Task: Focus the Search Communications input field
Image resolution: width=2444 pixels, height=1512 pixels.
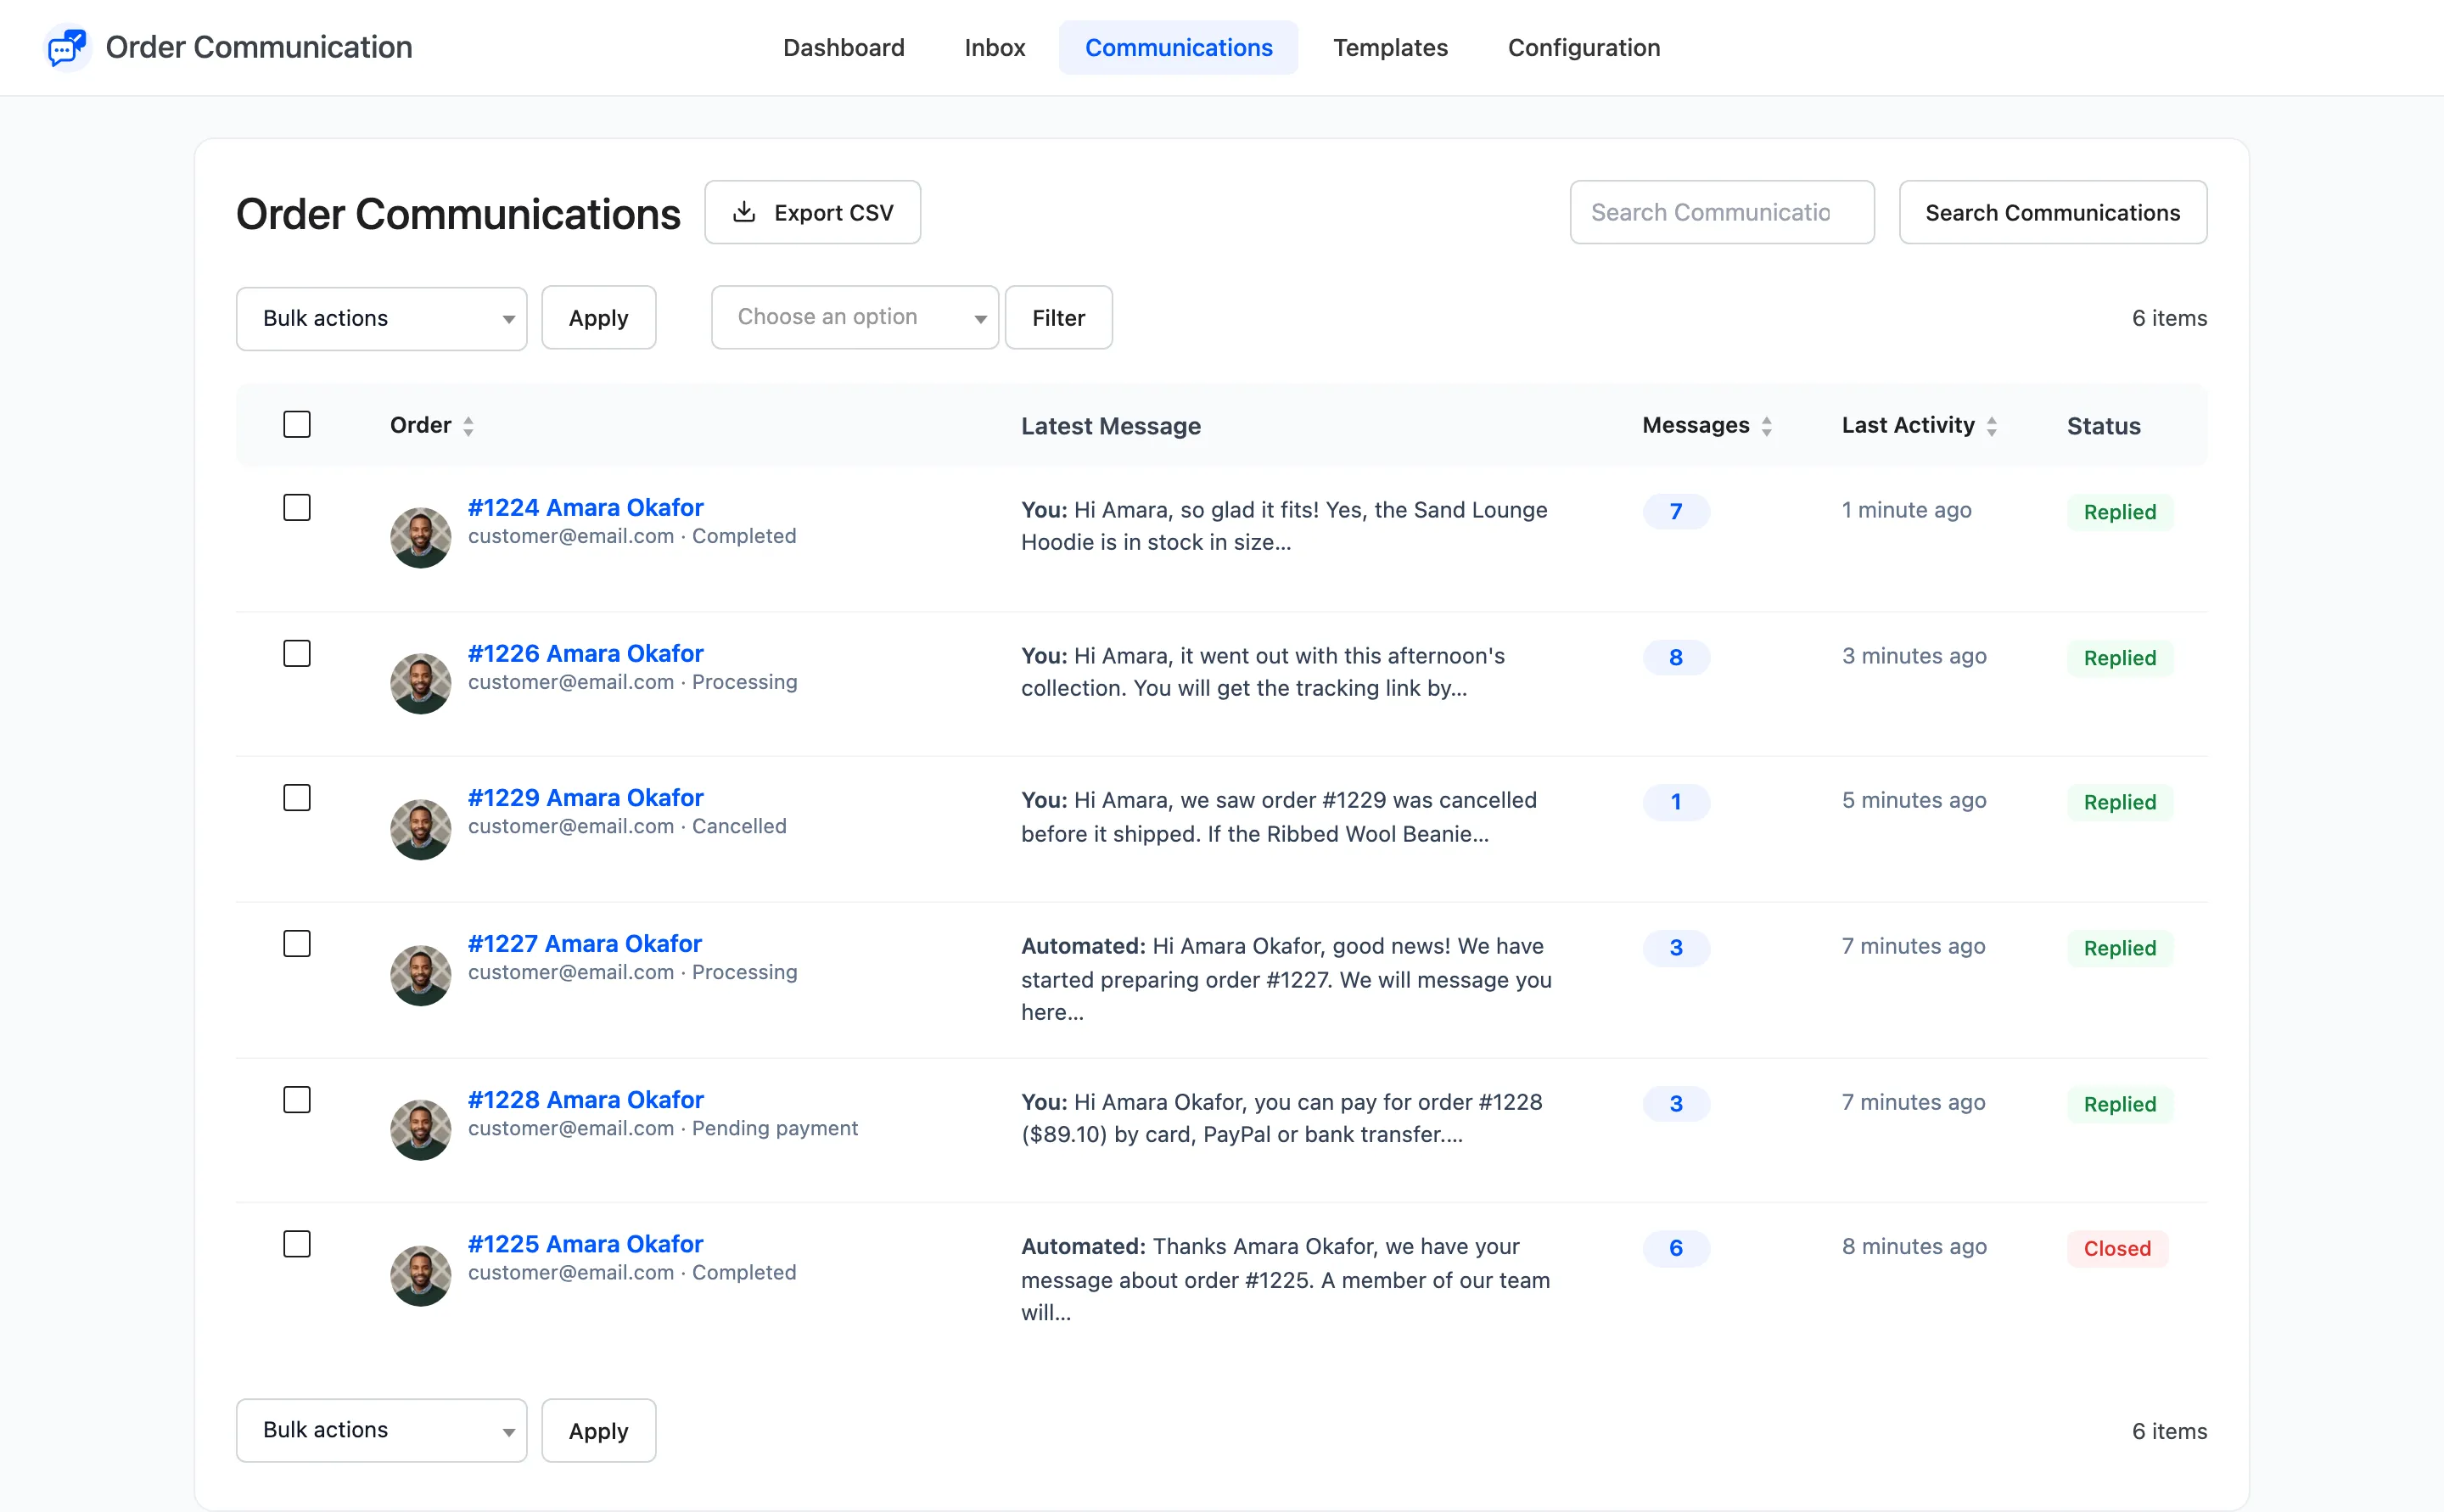Action: [1722, 212]
